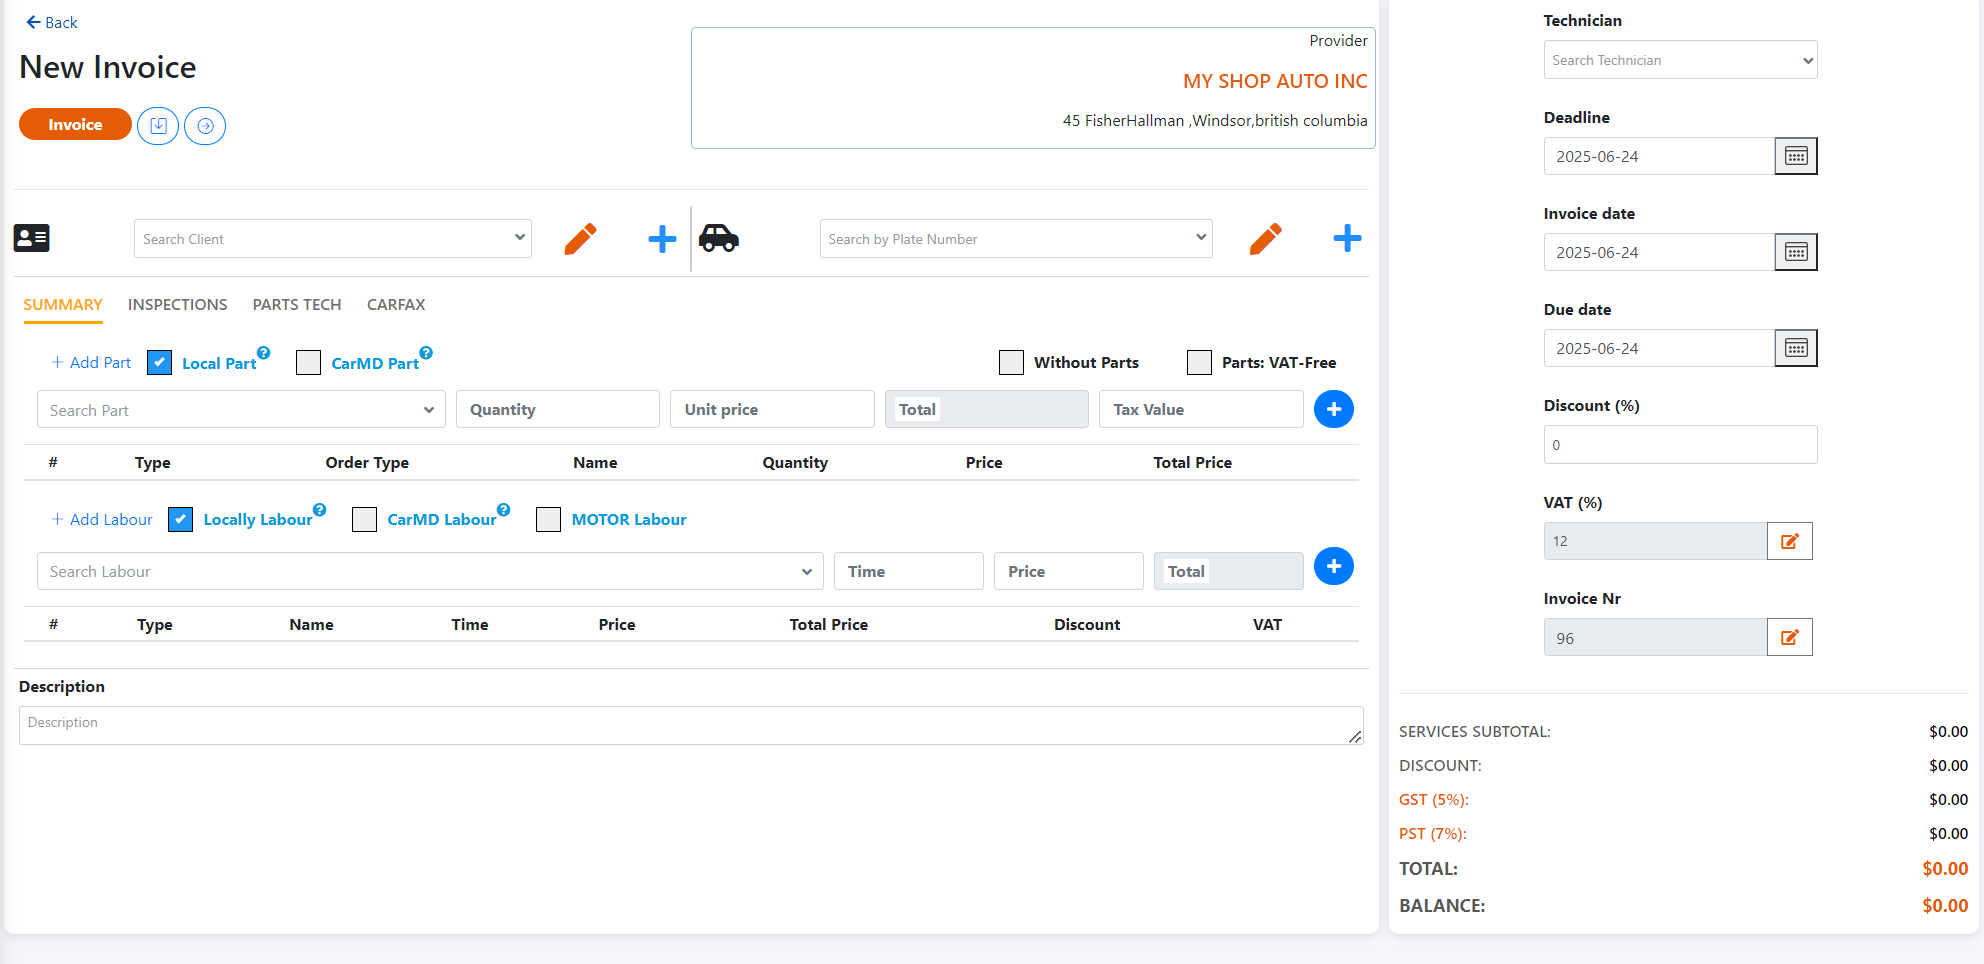Add the part row with blue plus button

pos(1333,409)
